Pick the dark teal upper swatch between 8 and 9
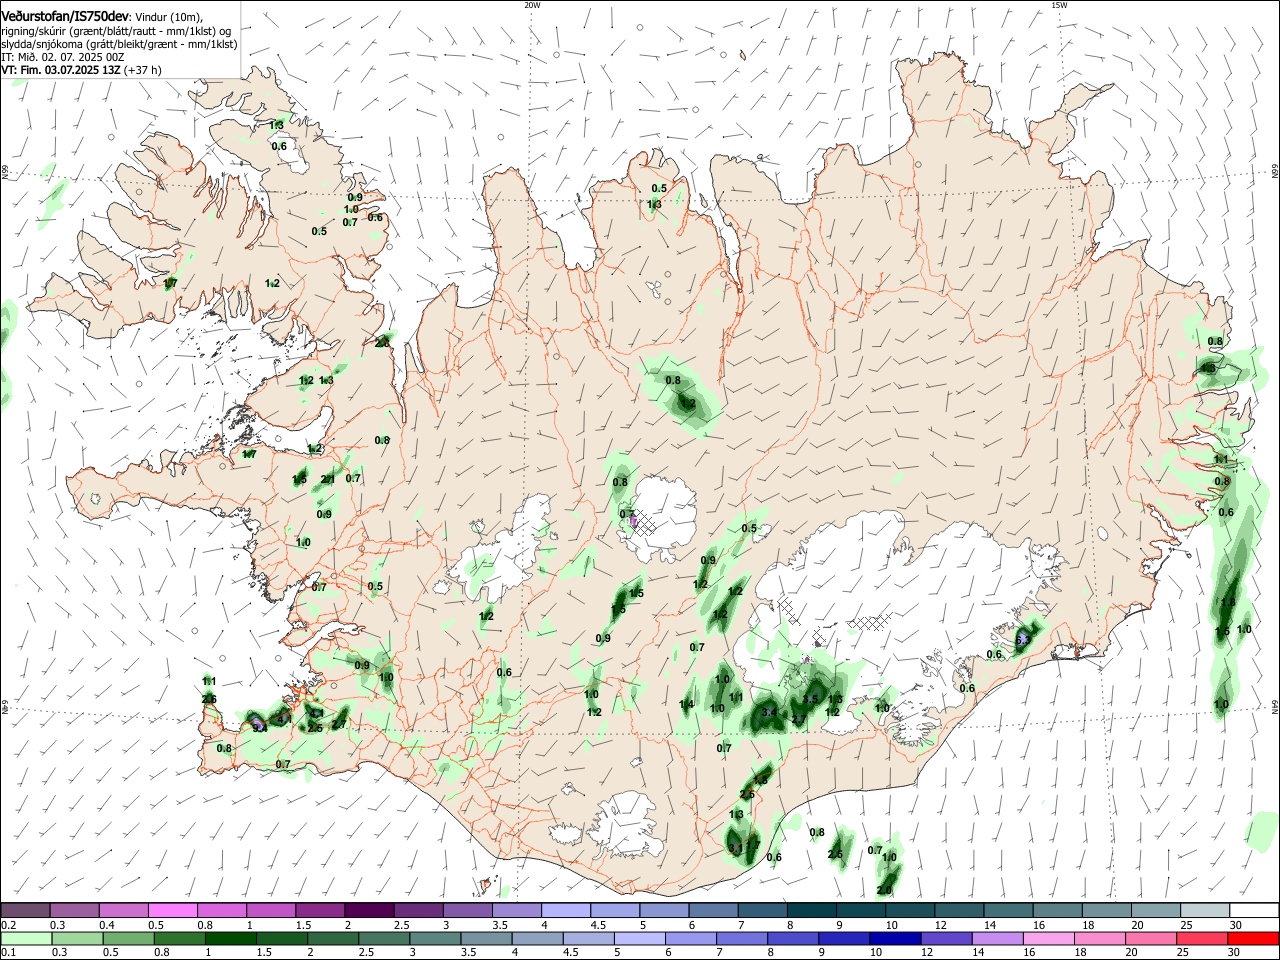The height and width of the screenshot is (960, 1280). tap(810, 910)
